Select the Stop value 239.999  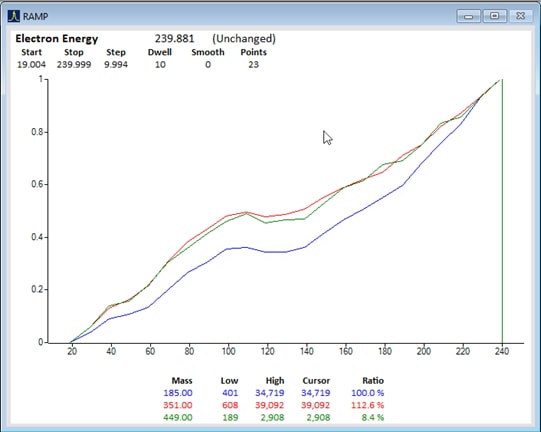click(x=74, y=65)
